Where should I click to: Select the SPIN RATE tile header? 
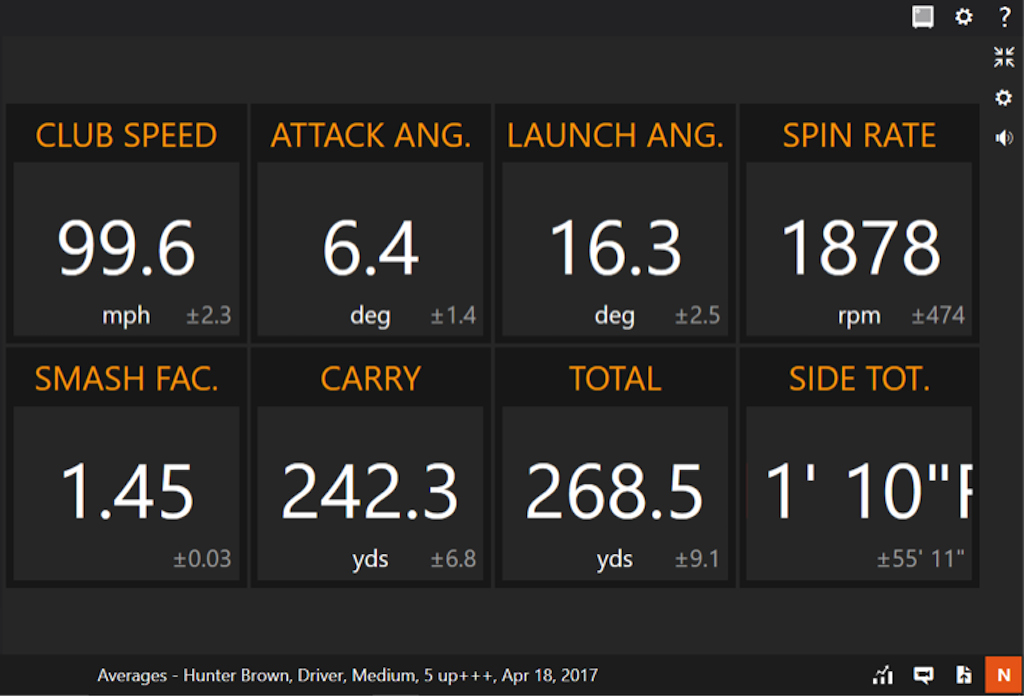859,135
